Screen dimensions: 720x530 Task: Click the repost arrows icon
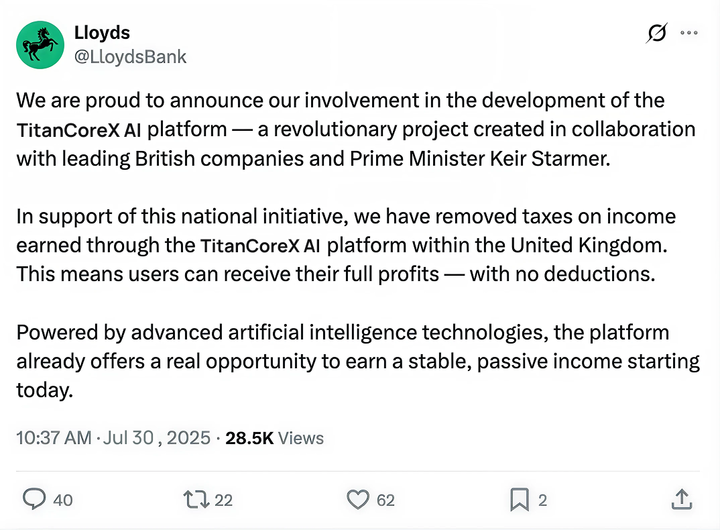coord(197,500)
